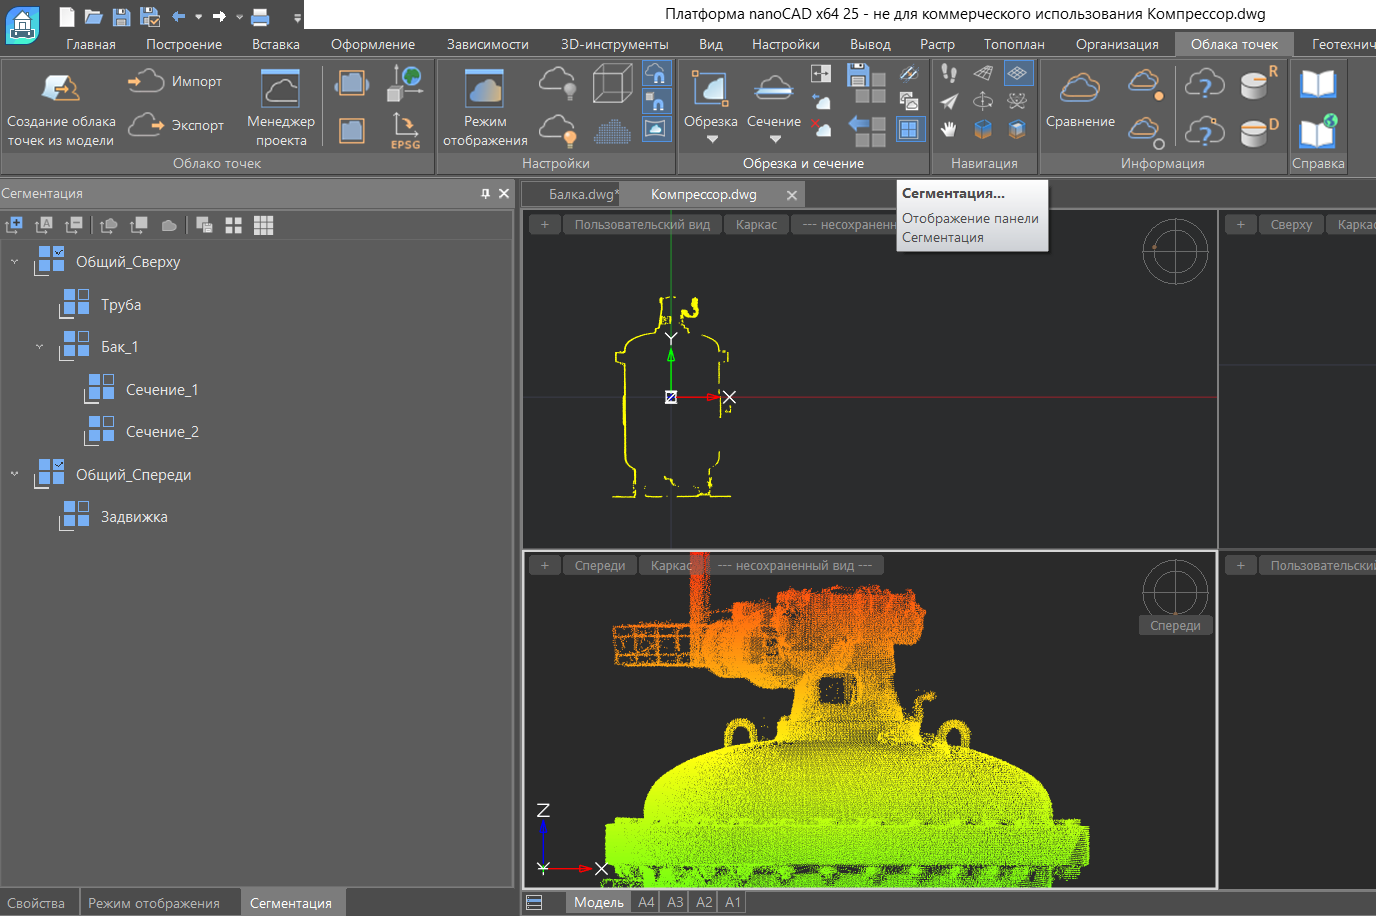Click the footprints walk navigation icon
Screen dimensions: 1376x916
949,73
